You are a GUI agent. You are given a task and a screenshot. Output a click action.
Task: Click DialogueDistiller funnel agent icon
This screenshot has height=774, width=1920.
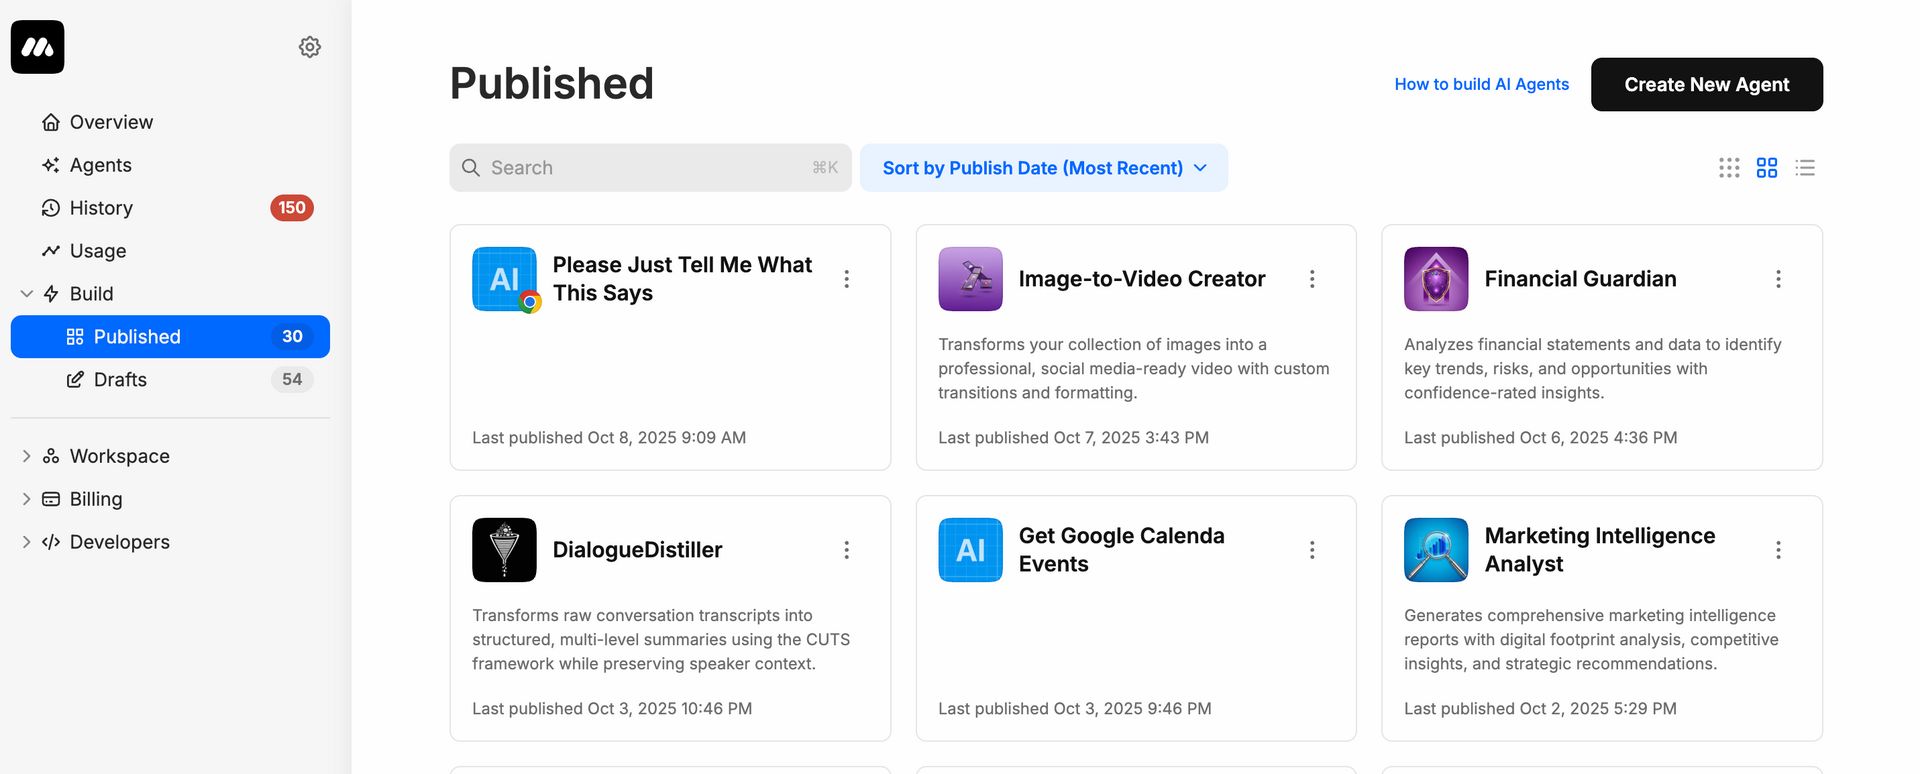[504, 550]
